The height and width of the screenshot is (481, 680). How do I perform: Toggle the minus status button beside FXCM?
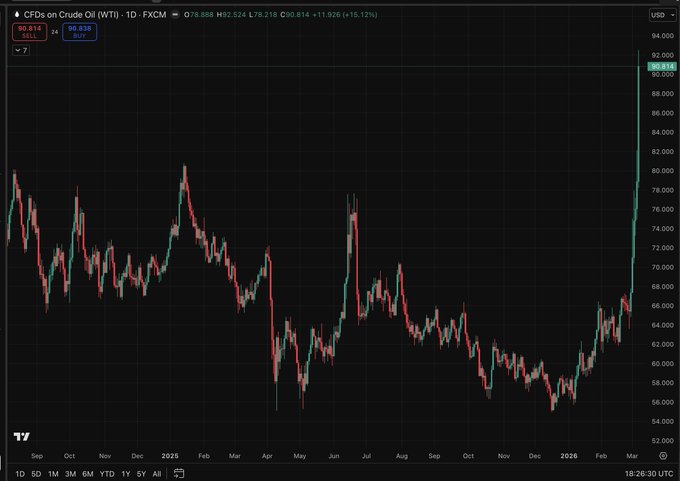point(175,14)
